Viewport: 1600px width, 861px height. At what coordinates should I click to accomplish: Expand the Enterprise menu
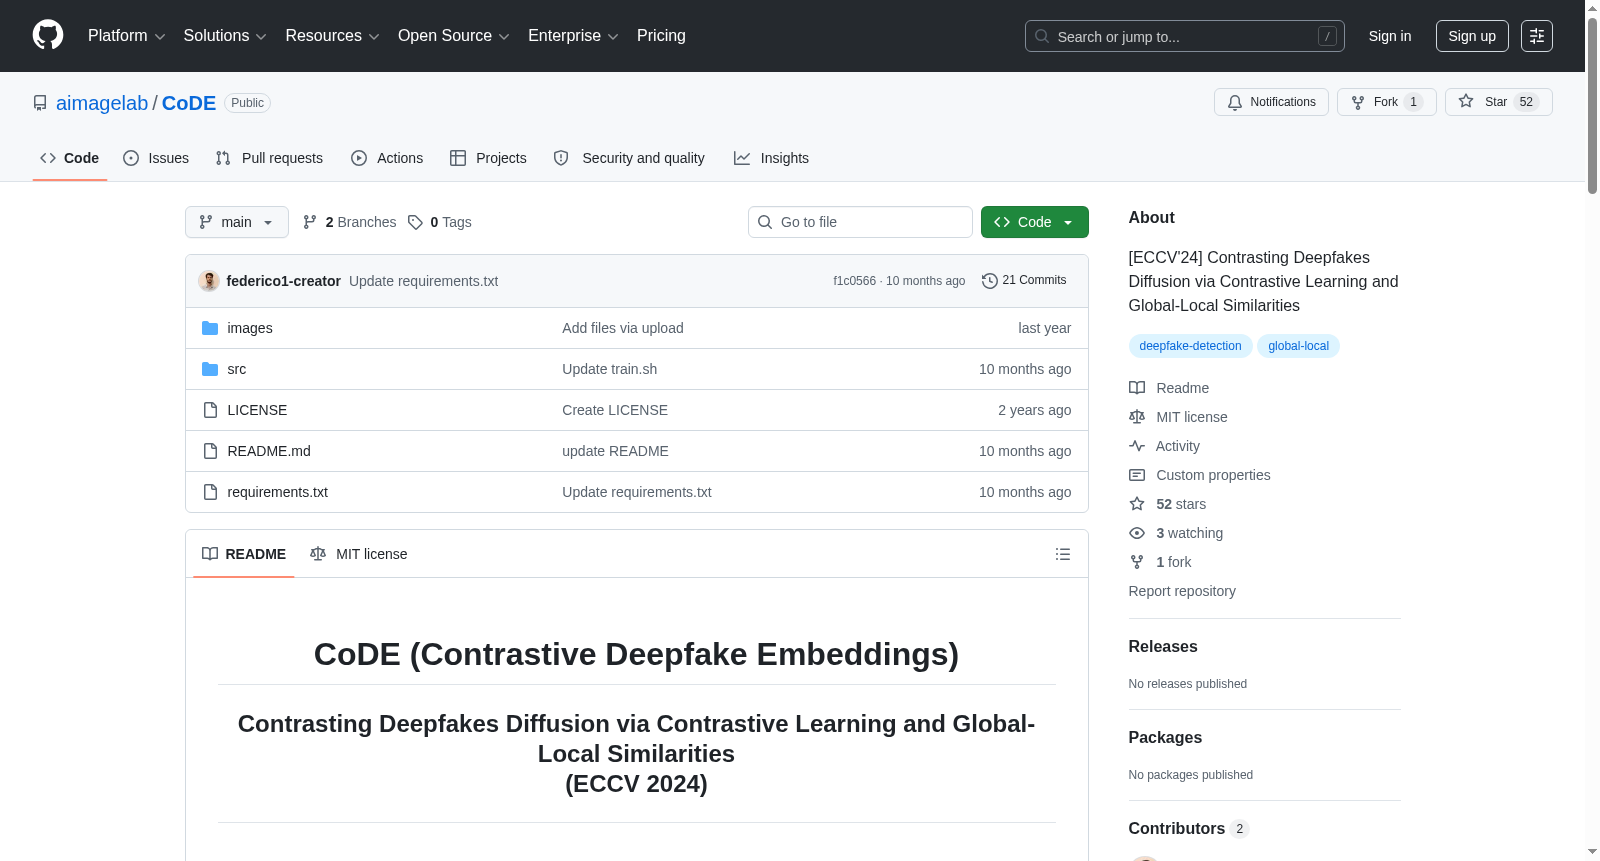click(573, 36)
